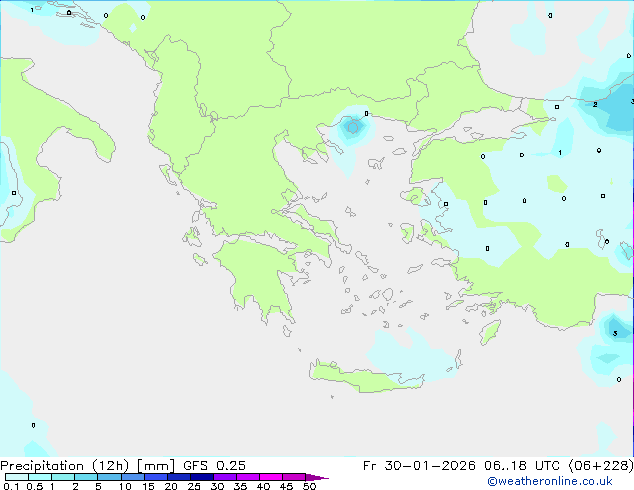
Task: Select the 35–40 mm legend color box
Action: coord(248,477)
